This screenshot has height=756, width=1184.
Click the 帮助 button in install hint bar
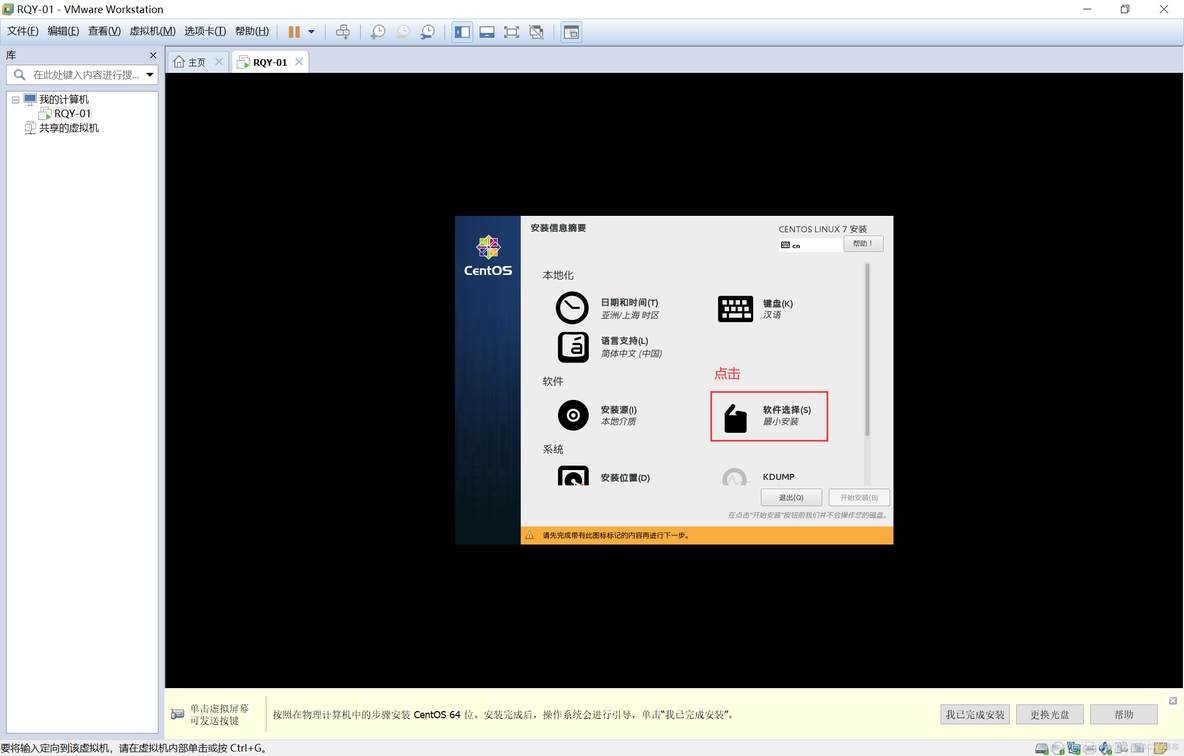tap(1124, 714)
